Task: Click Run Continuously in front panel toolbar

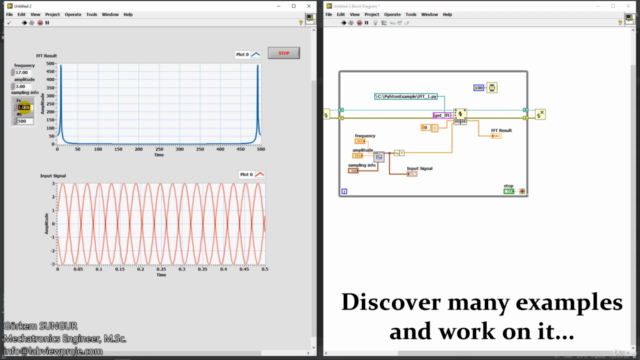Action: point(32,23)
